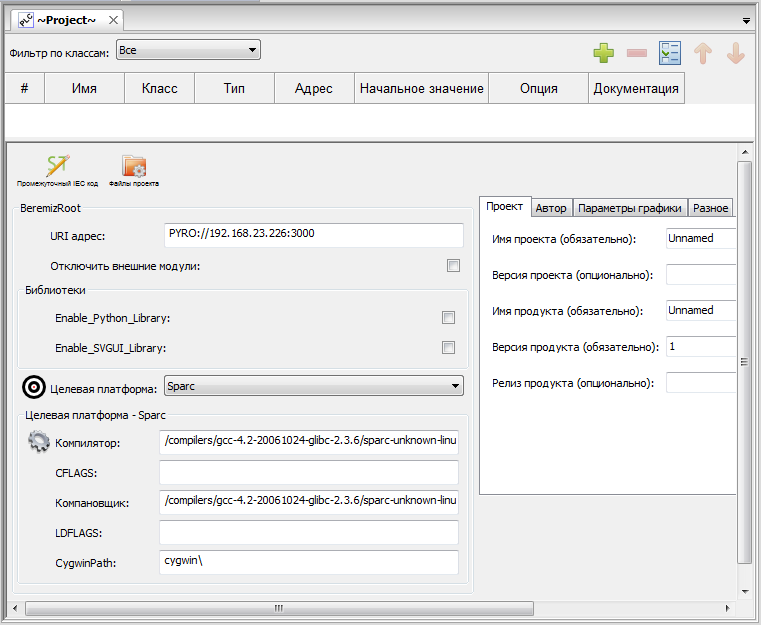Screen dimensions: 761x625
Task: Enable the Enable_Python_Library checkbox
Action: click(448, 318)
